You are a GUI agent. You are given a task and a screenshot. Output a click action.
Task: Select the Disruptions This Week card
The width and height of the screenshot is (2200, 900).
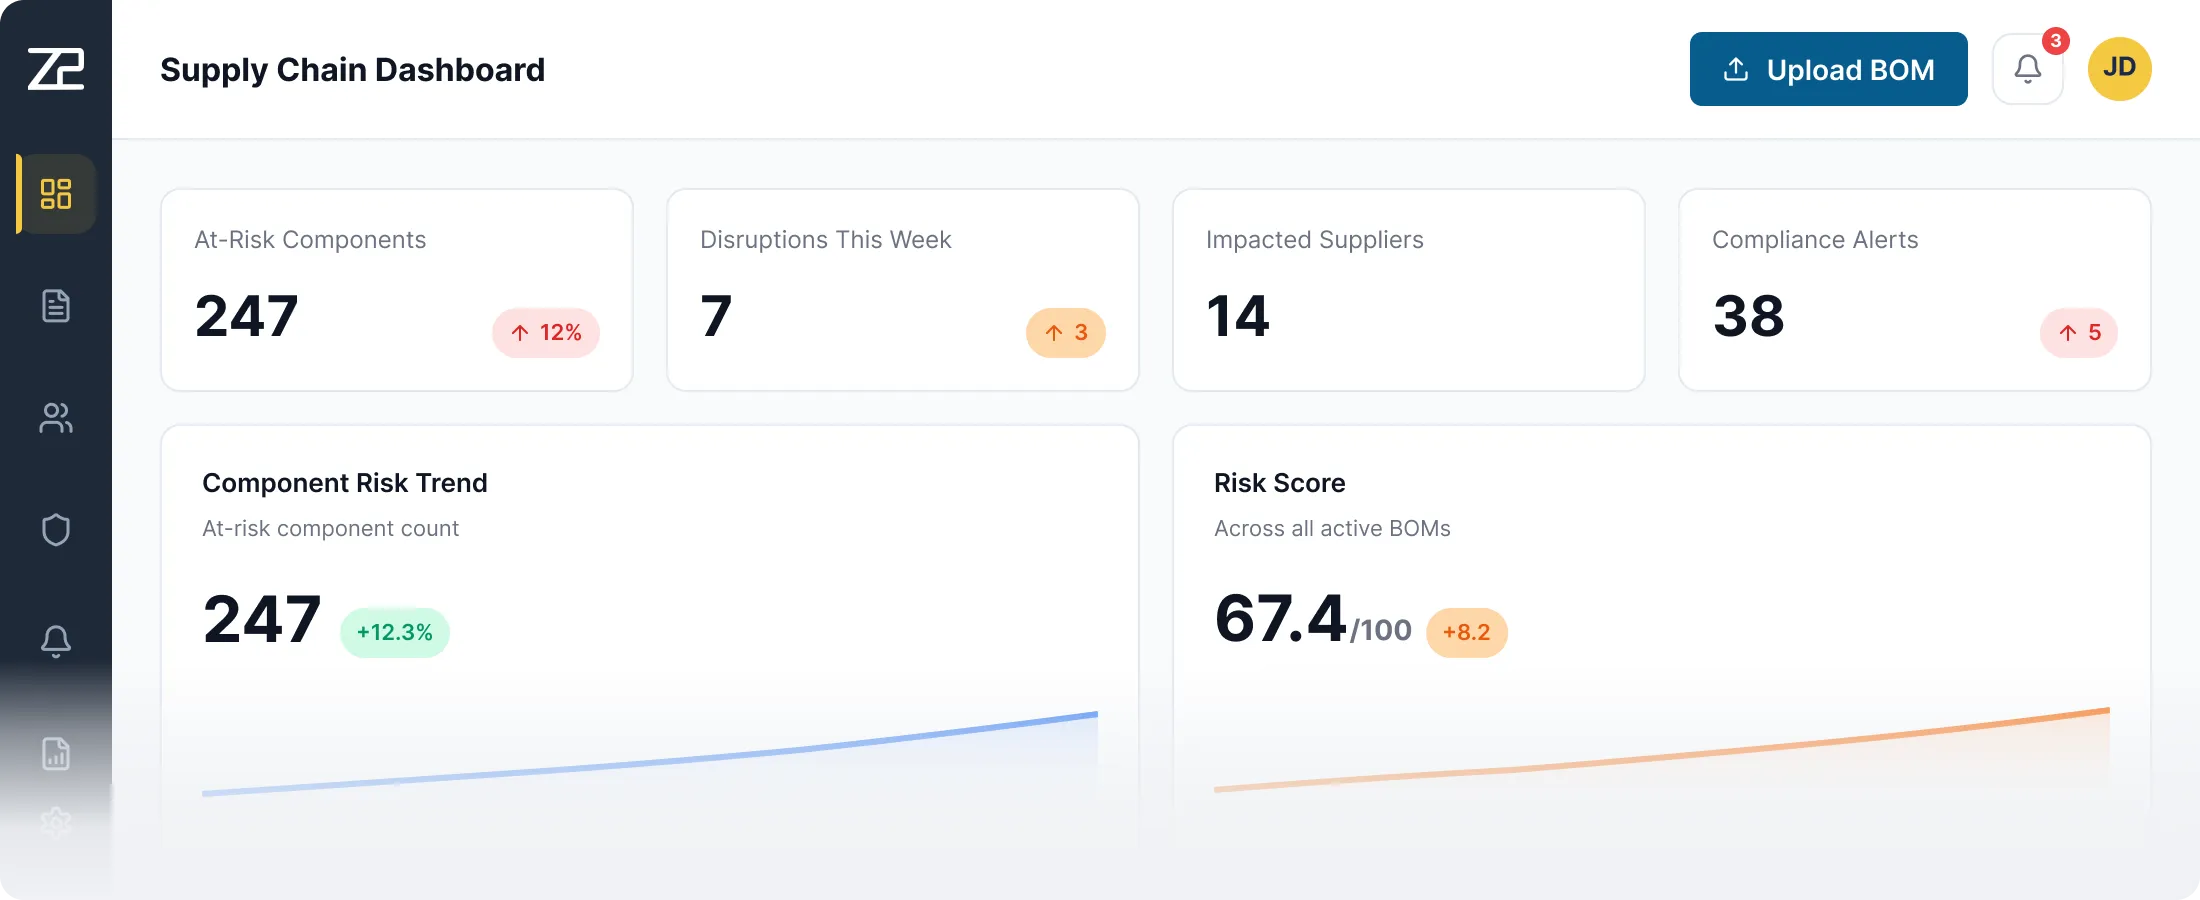[x=903, y=289]
